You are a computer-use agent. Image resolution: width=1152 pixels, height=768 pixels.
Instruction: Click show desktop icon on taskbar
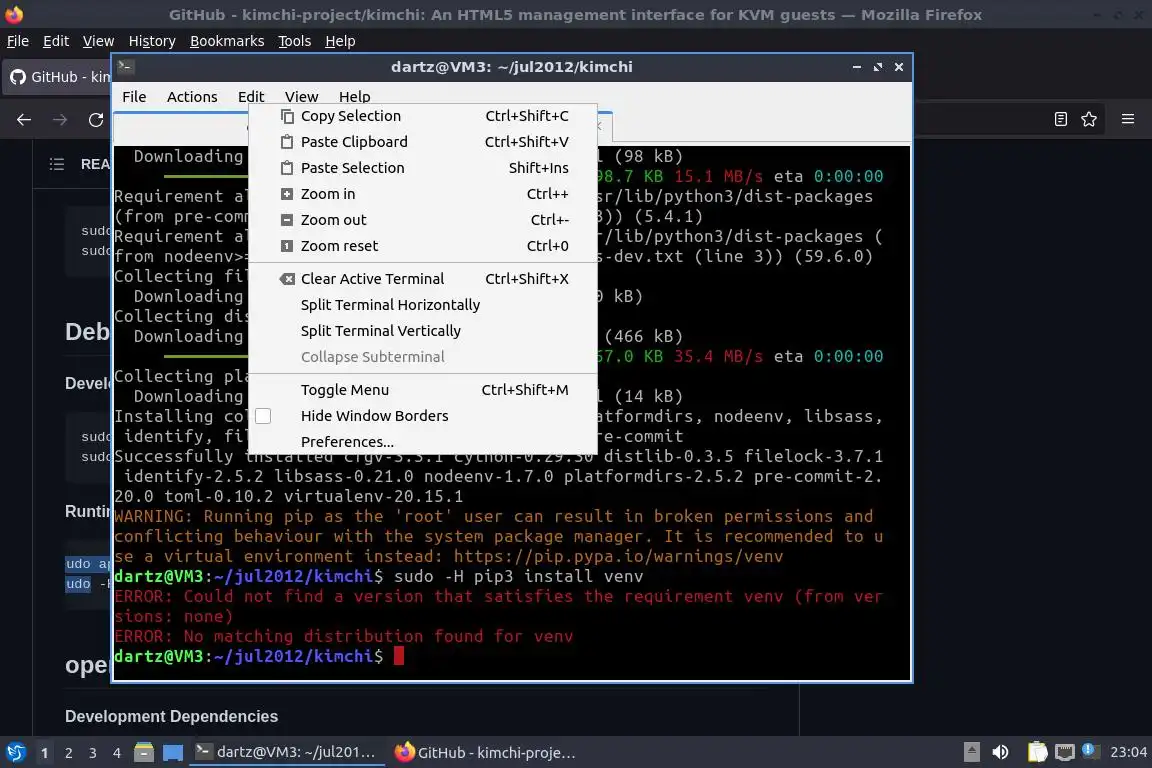coord(173,753)
